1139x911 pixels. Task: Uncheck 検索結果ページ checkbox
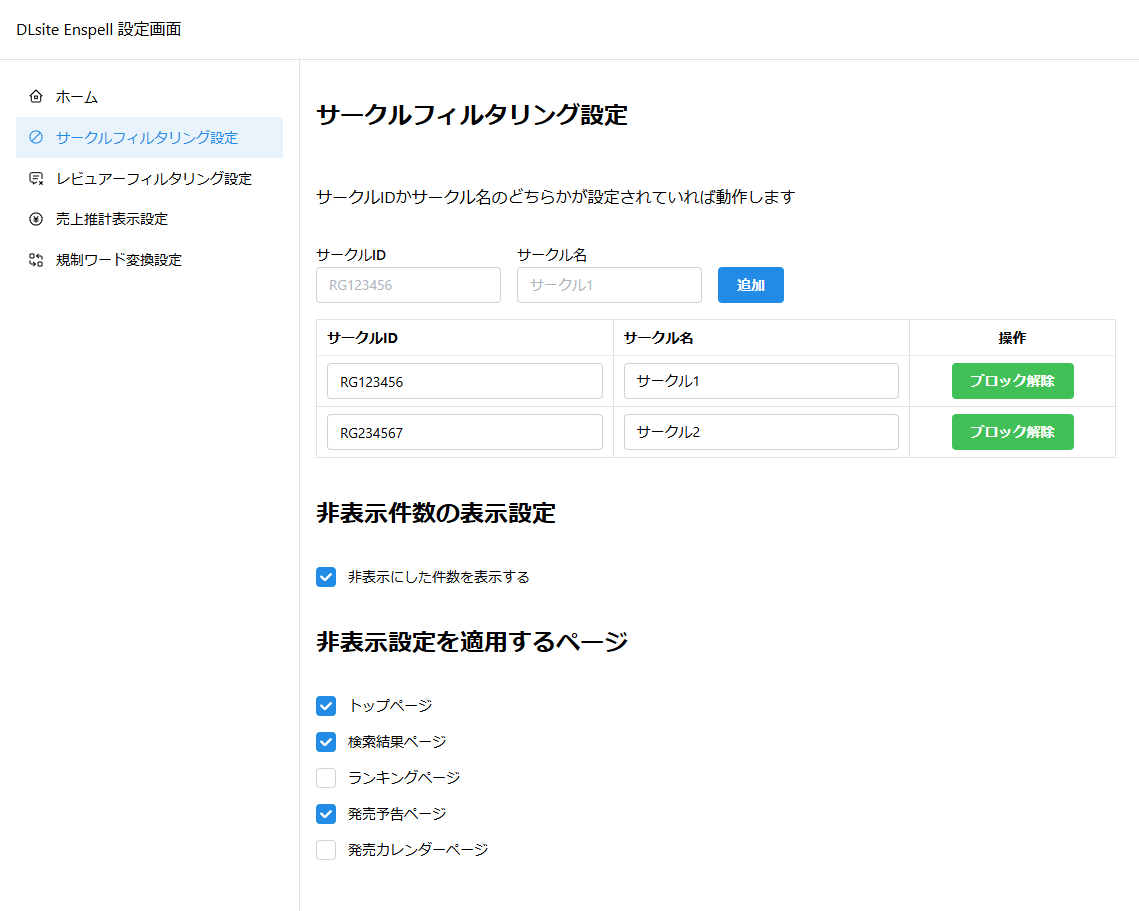coord(326,742)
